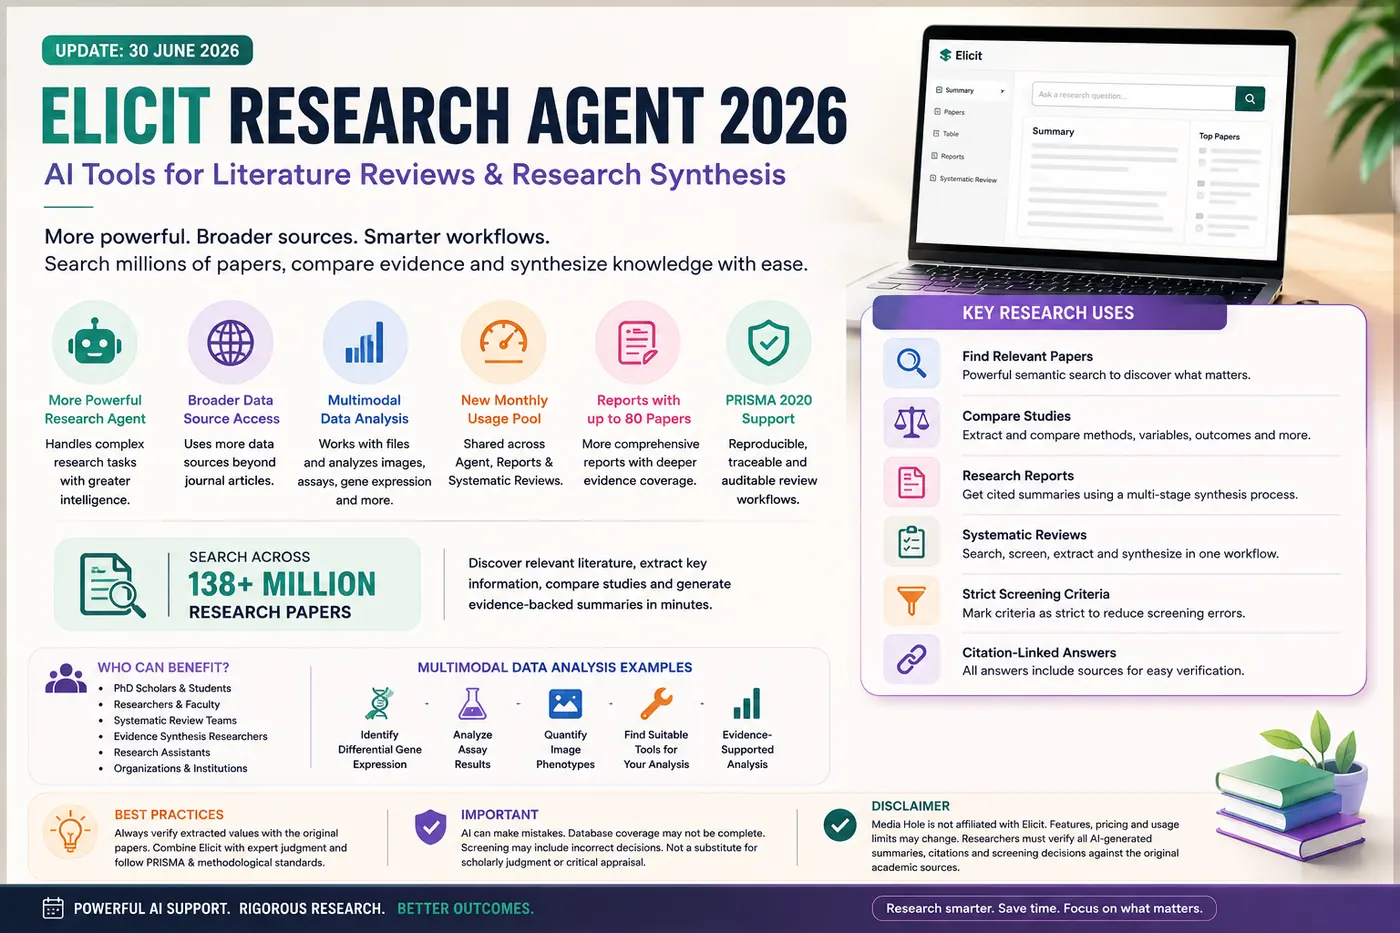1400x933 pixels.
Task: Click the 'UPDATE: 30 JUNE 2026' badge
Action: point(147,51)
